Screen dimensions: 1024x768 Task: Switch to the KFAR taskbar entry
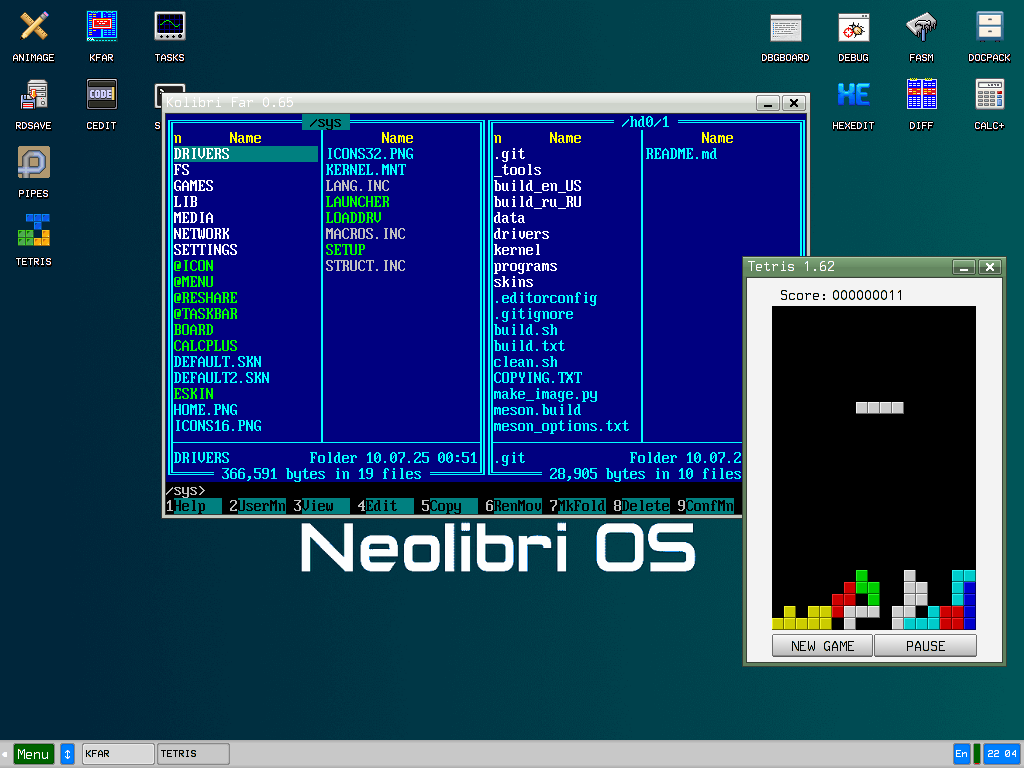click(118, 754)
